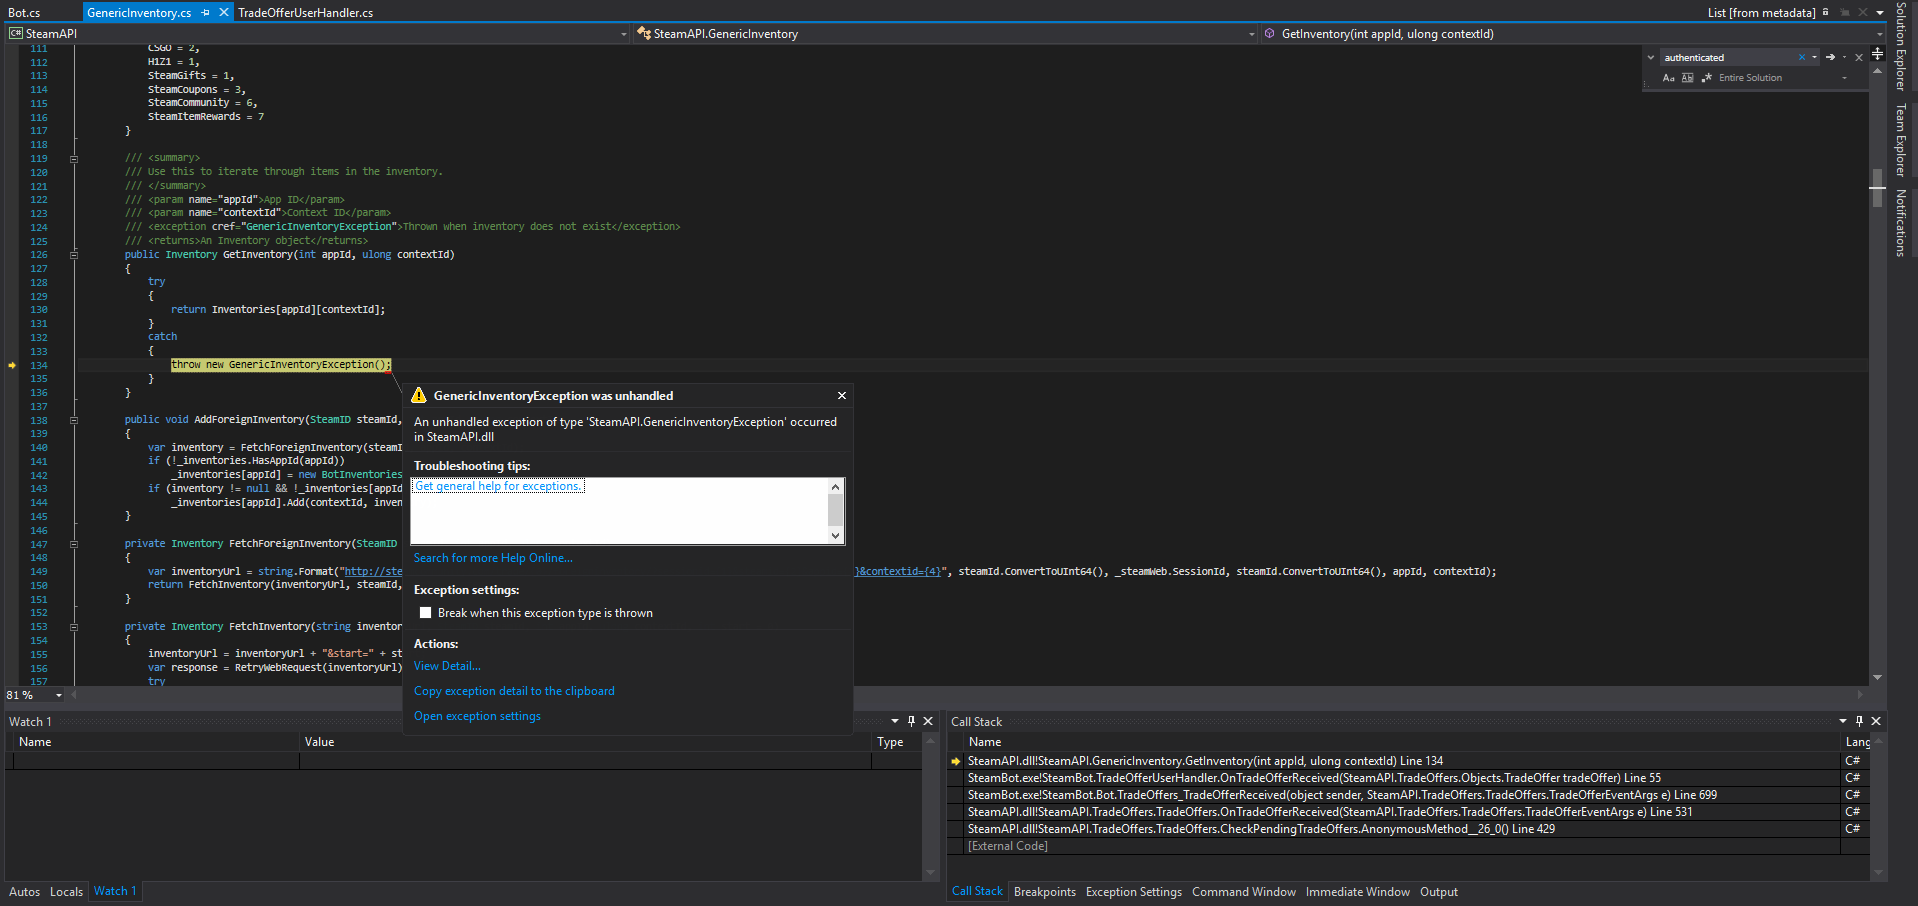This screenshot has width=1918, height=906.
Task: Toggle Match Whole Word in find box
Action: [x=1688, y=78]
